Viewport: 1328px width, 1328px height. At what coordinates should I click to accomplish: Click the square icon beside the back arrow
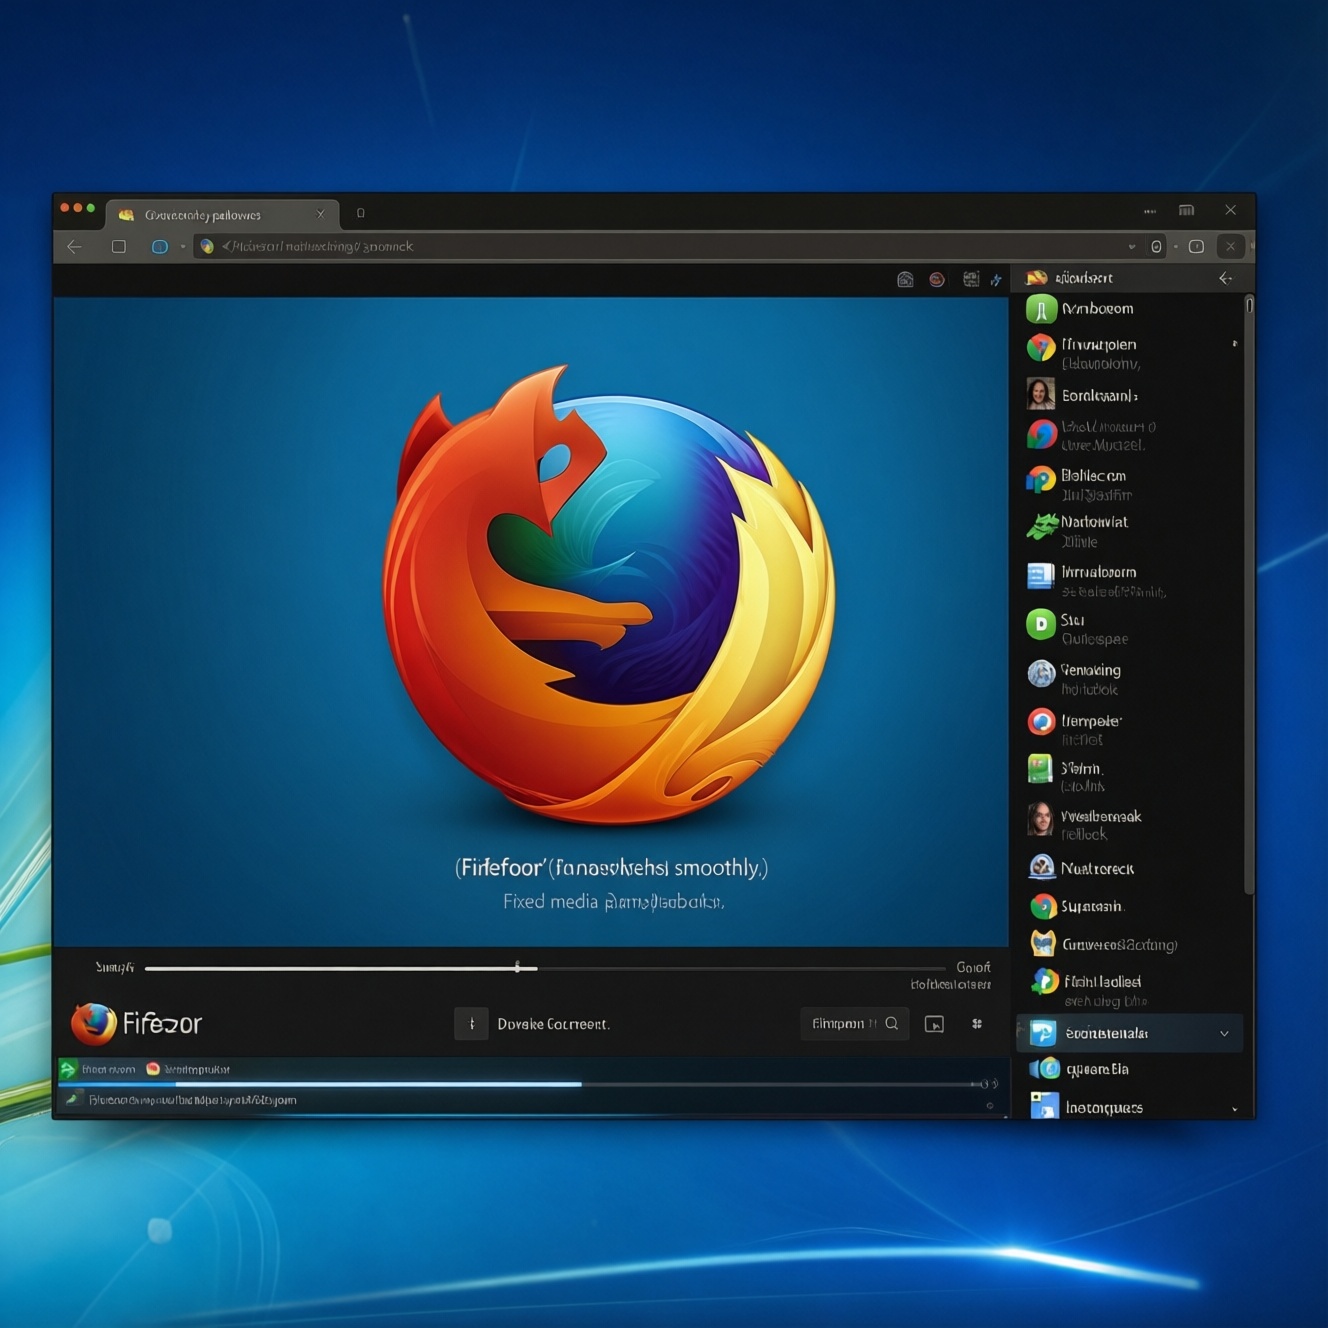[x=119, y=246]
